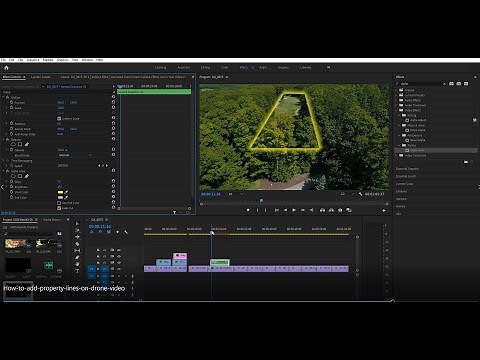Toggle animation stopwatch for Brightness

[x=11, y=187]
